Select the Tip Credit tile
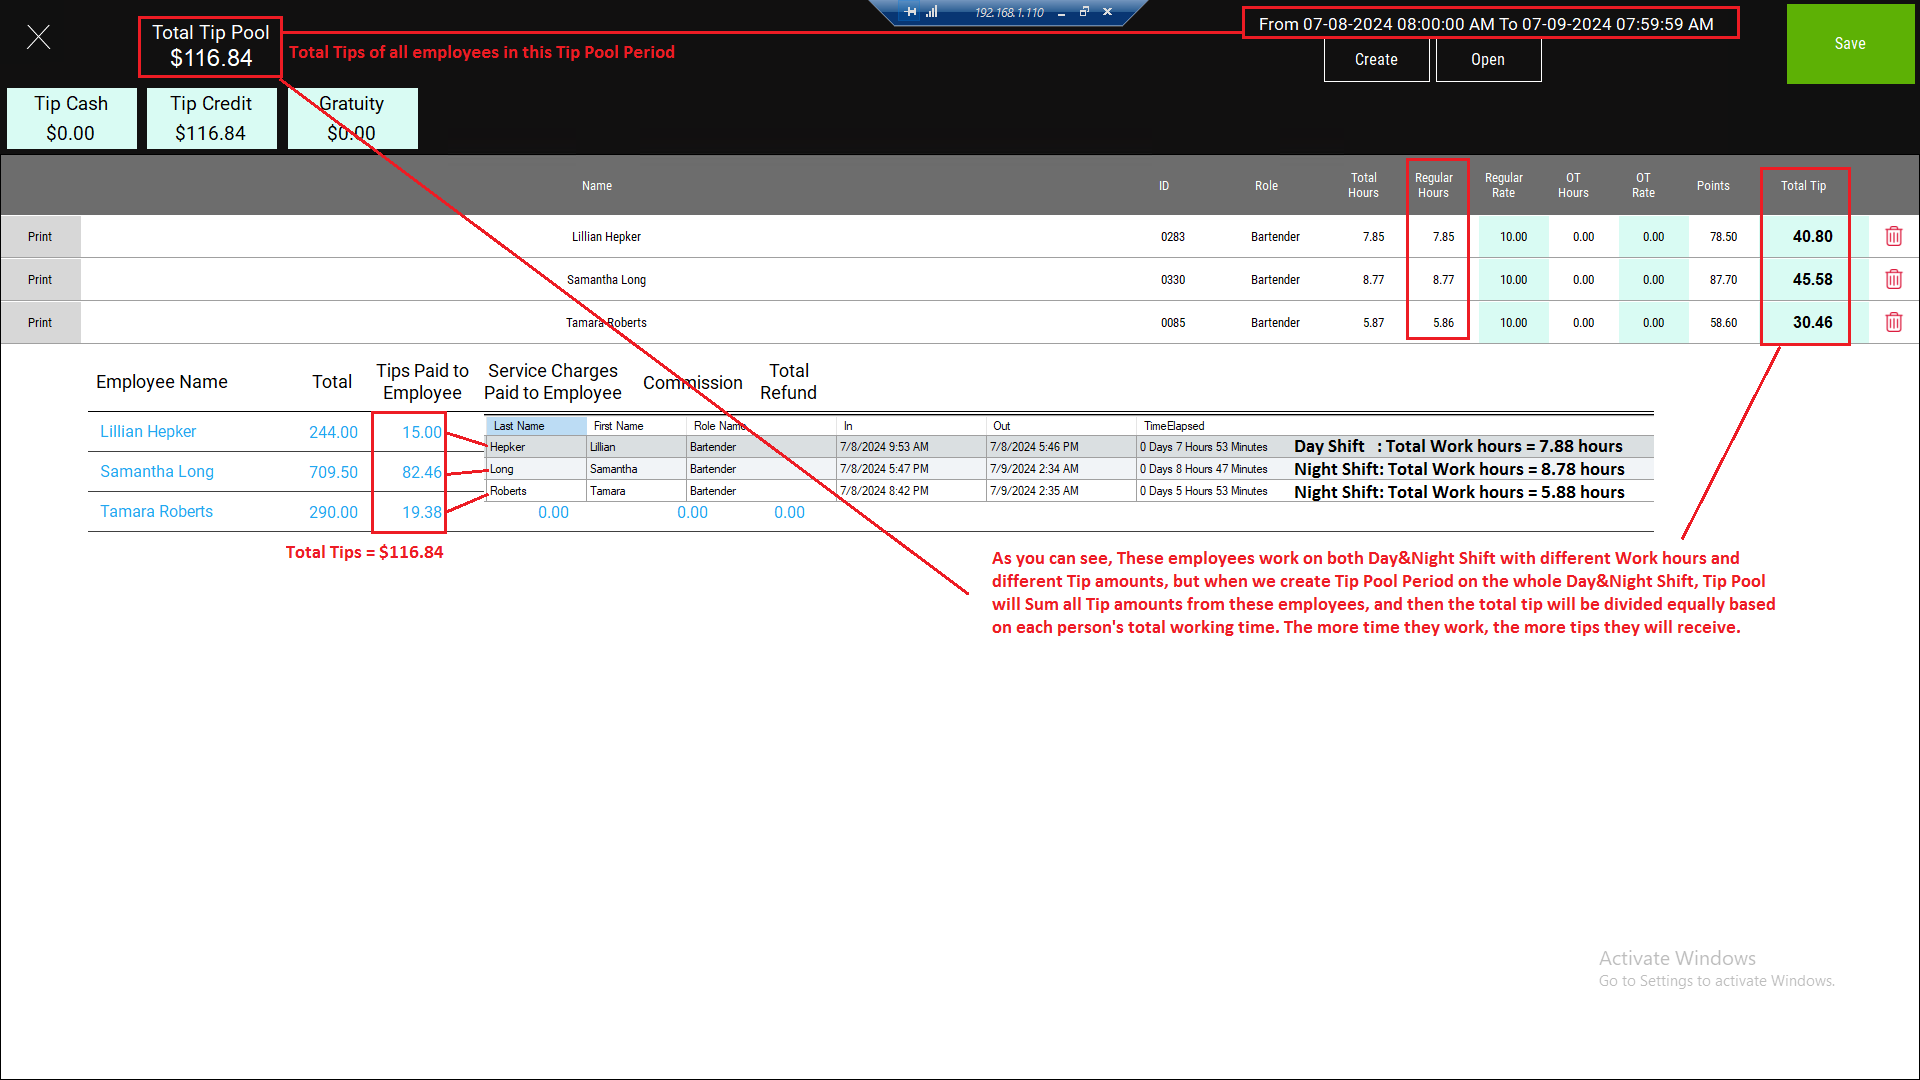The width and height of the screenshot is (1920, 1080). click(x=211, y=119)
